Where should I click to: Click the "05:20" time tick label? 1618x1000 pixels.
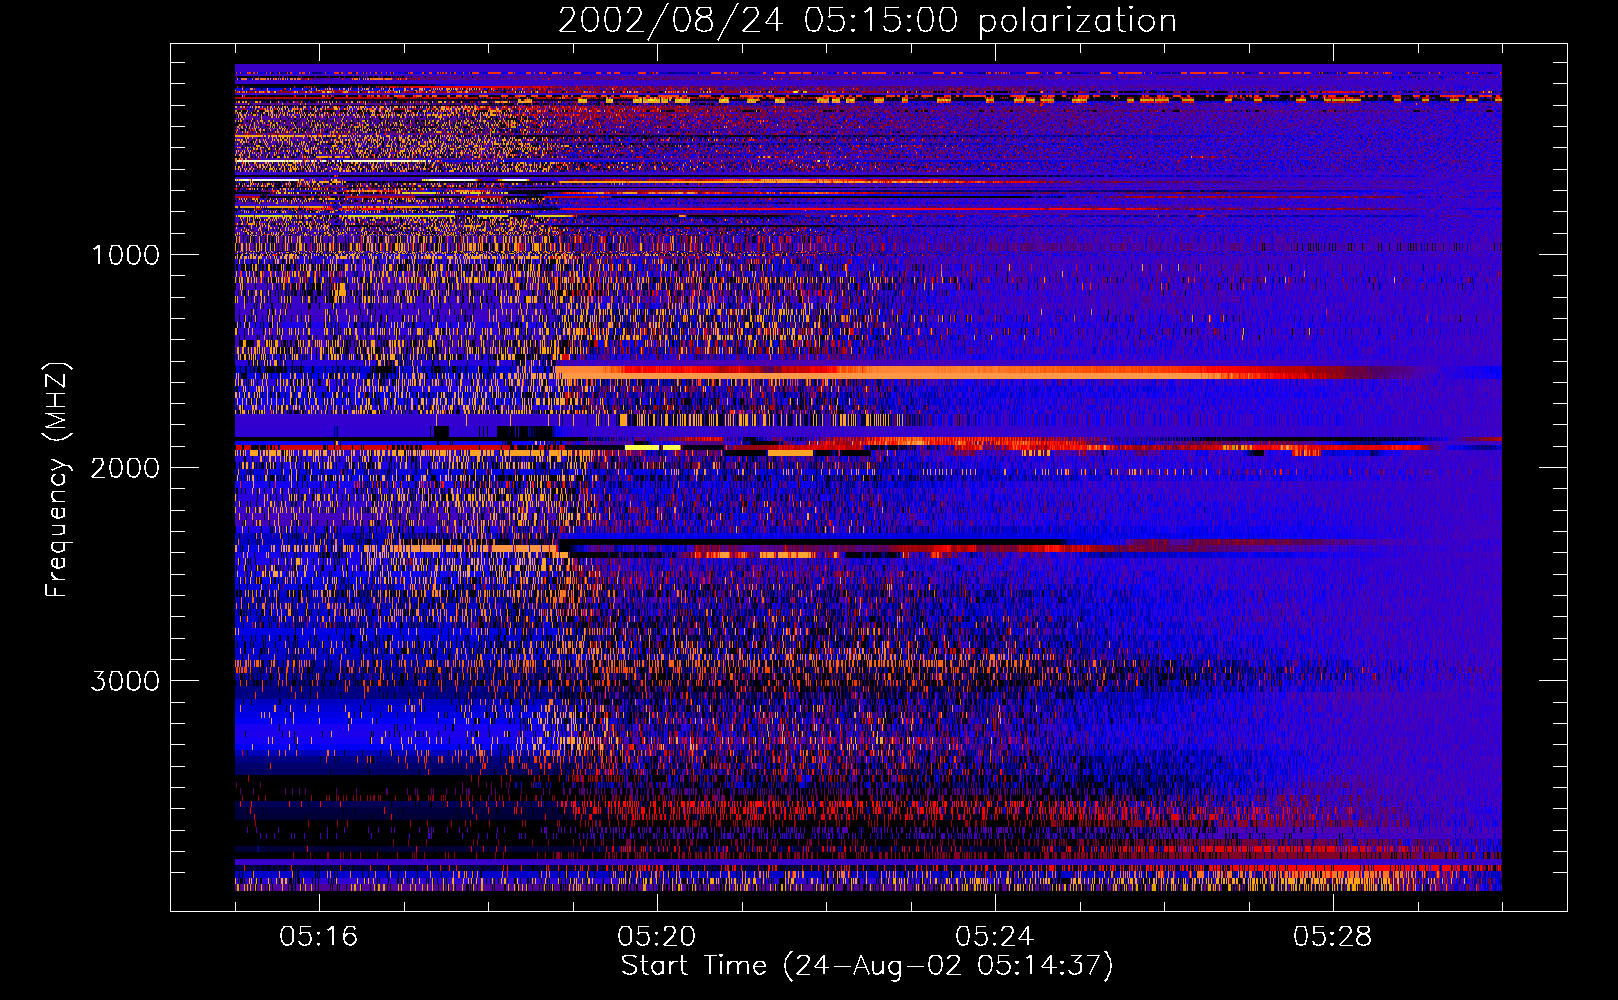(x=657, y=937)
